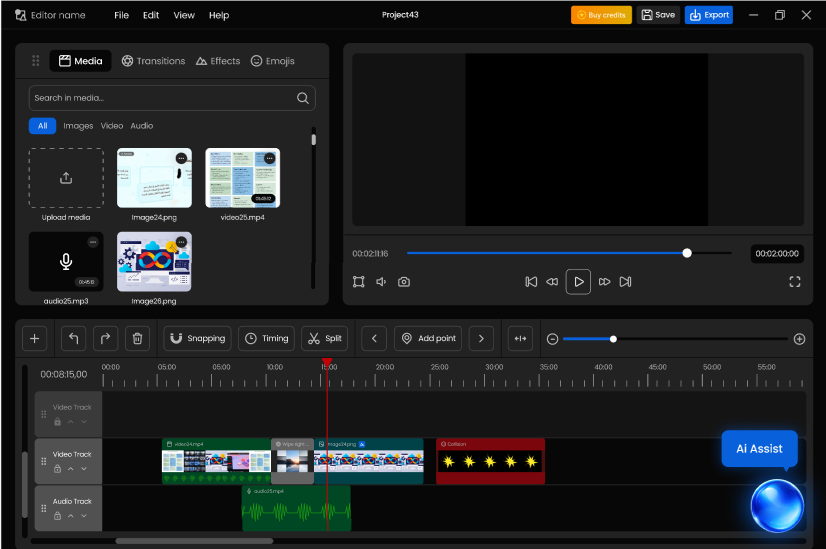The image size is (826, 549).
Task: Switch to the Emojis tab
Action: pos(272,61)
